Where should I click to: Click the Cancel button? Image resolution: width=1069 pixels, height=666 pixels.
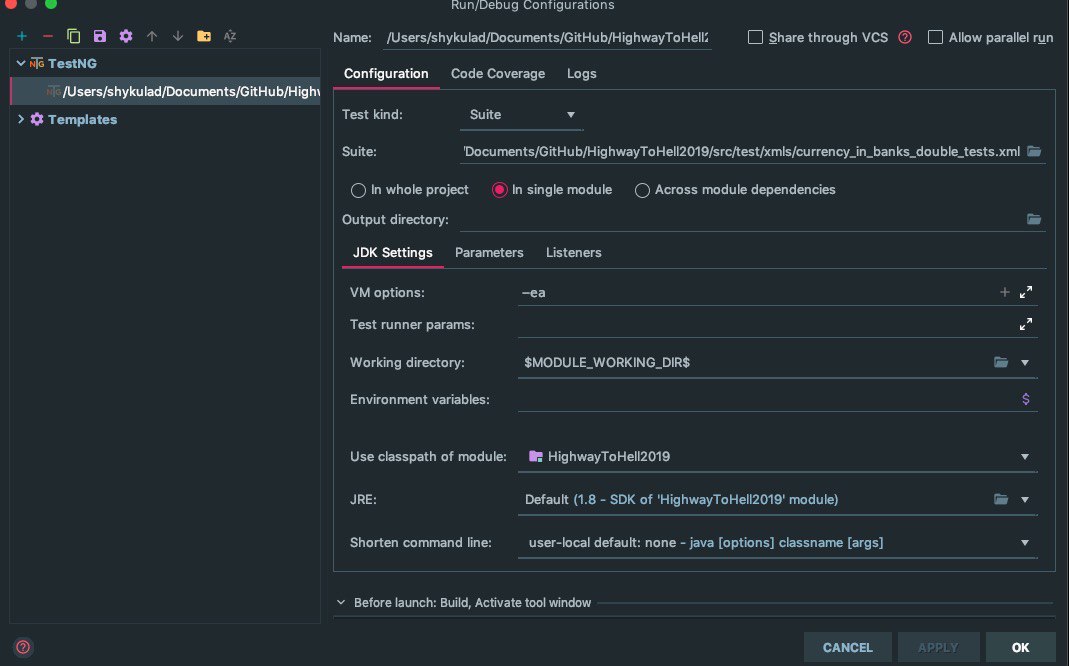coord(847,648)
